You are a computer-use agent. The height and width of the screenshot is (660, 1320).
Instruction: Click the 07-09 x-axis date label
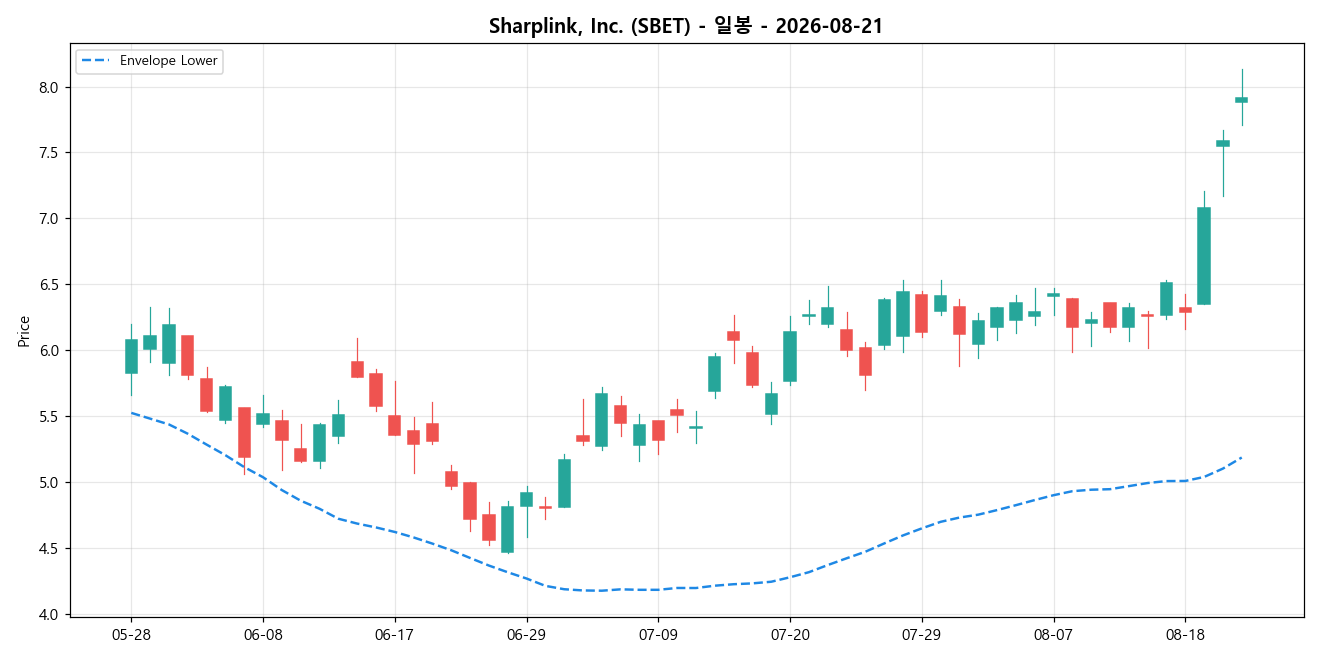(658, 634)
